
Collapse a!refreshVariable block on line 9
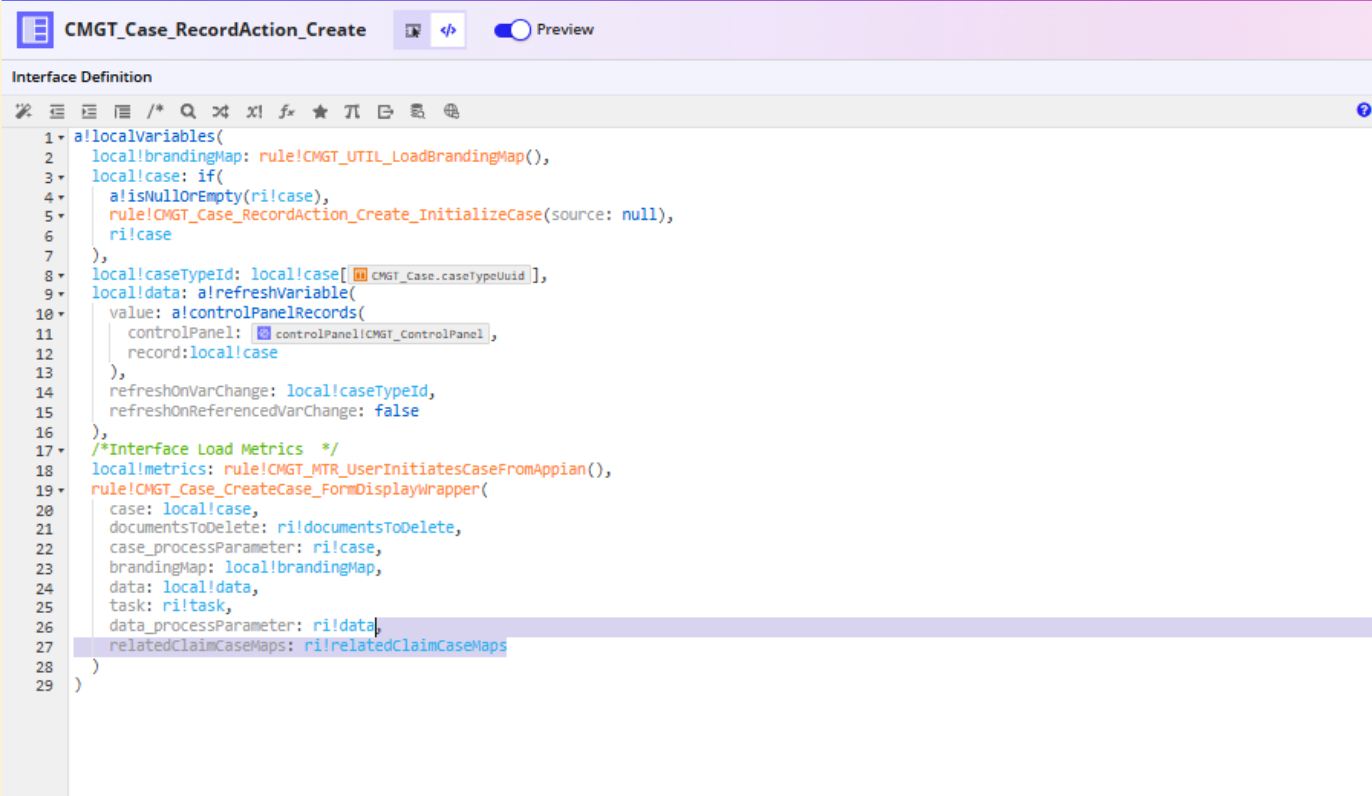pos(61,294)
